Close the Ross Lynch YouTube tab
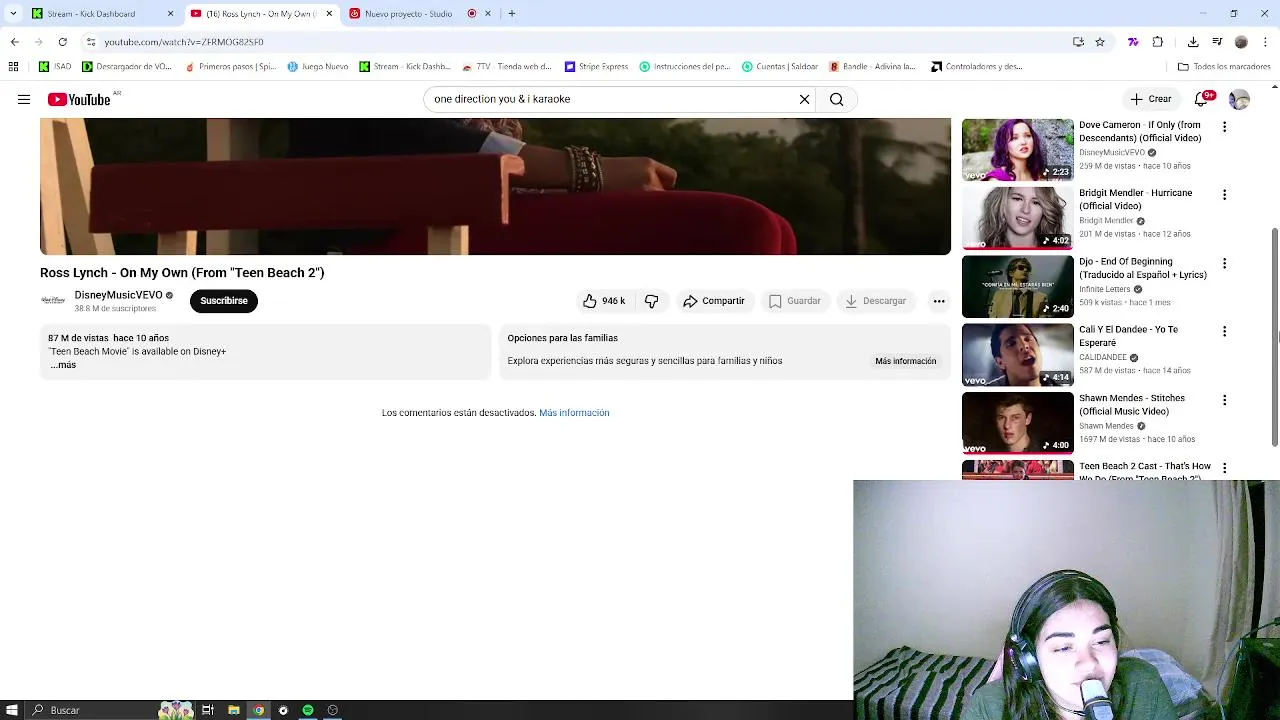The image size is (1280, 720). [329, 14]
